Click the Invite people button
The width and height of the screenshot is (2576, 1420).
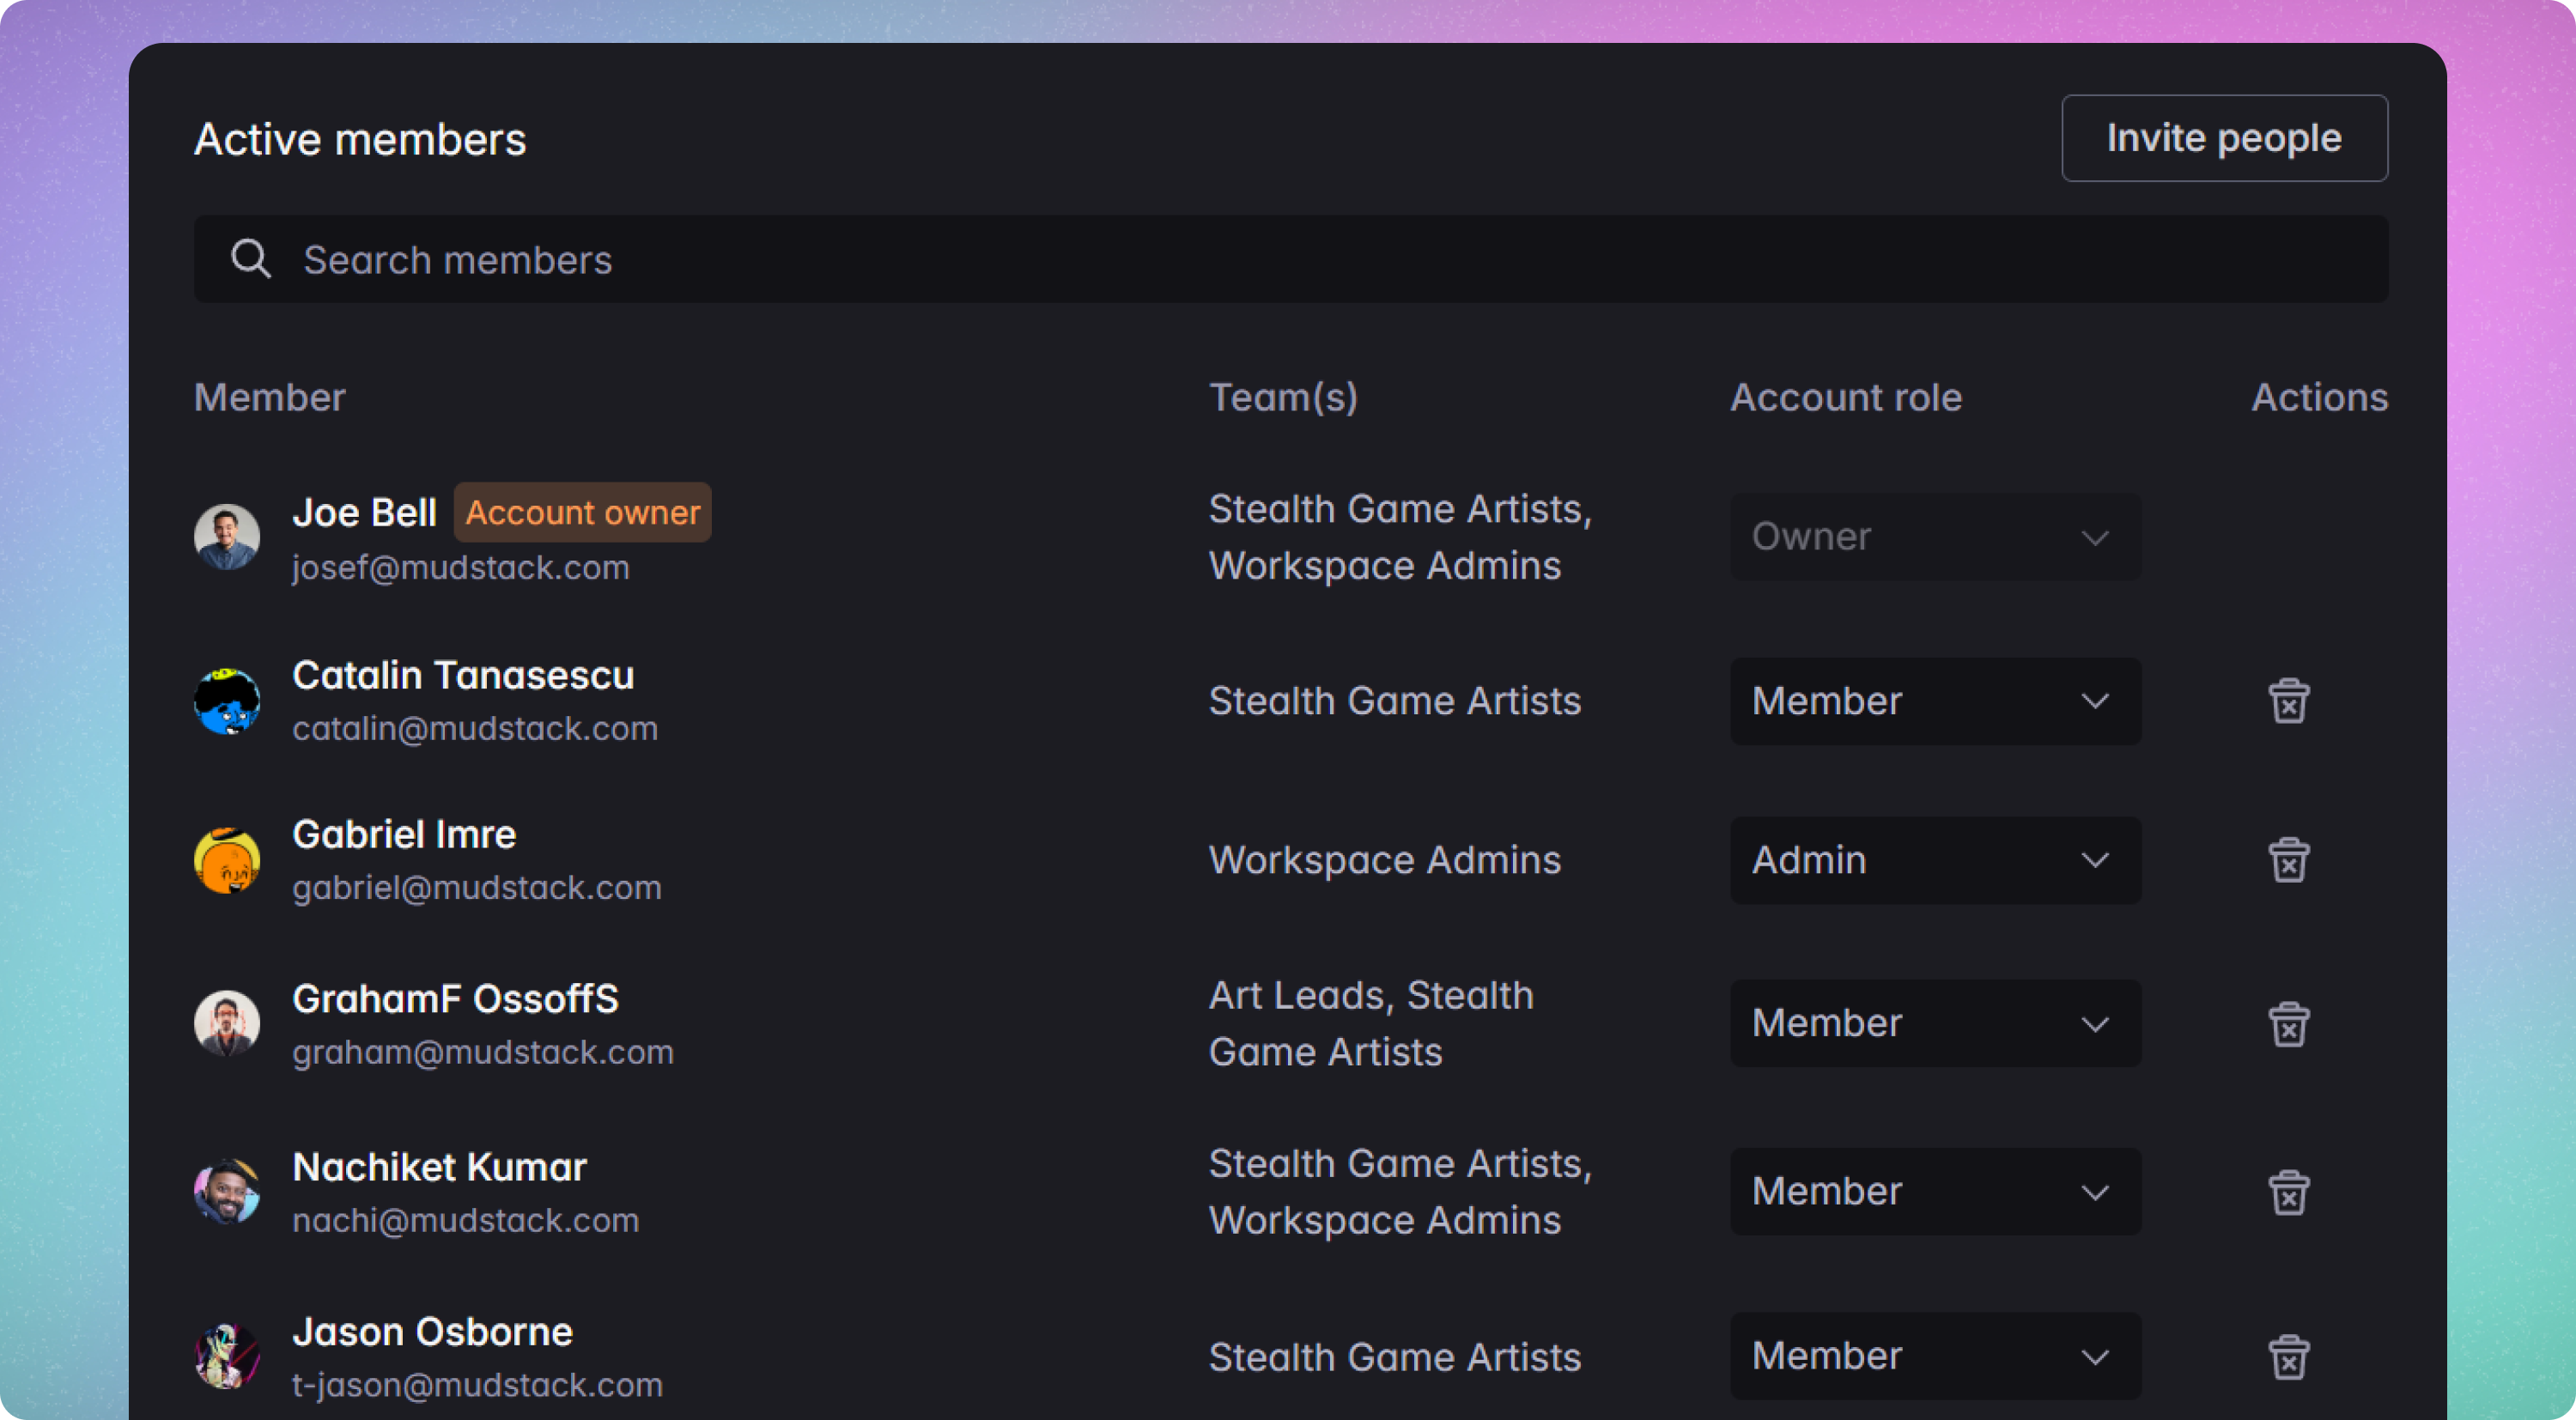(x=2224, y=138)
